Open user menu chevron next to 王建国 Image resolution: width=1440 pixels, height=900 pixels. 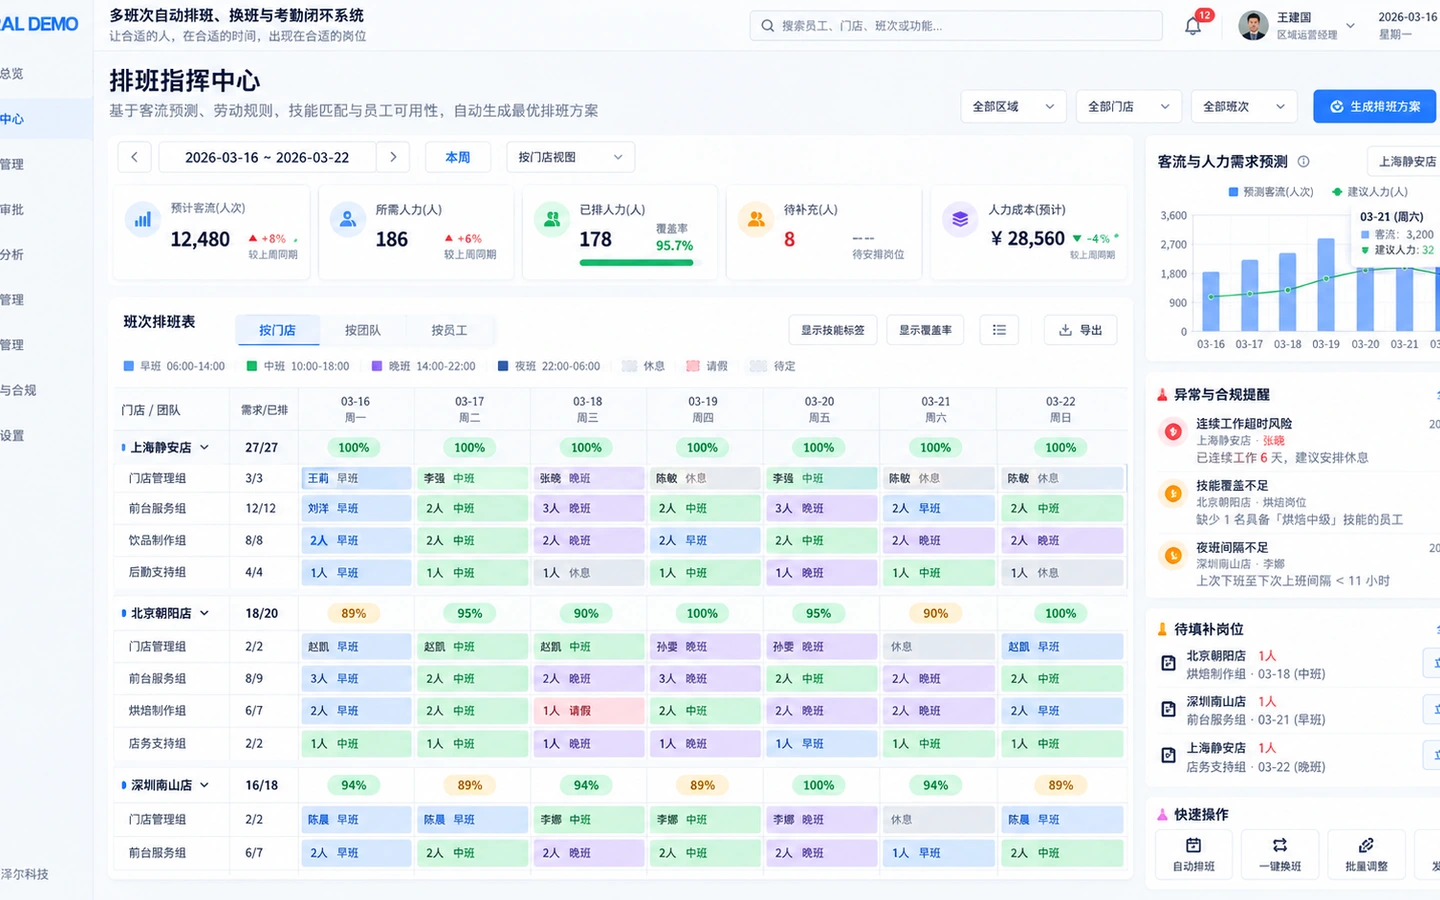(x=1350, y=26)
